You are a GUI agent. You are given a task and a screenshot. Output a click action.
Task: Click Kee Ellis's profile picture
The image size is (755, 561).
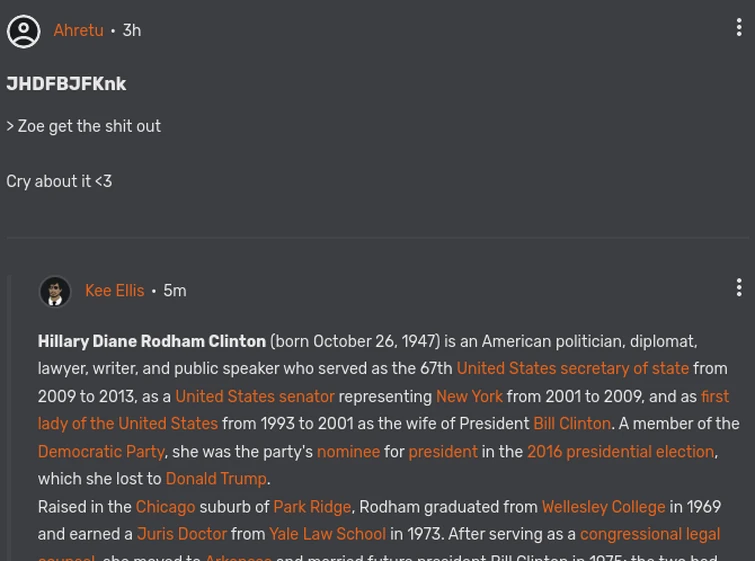55,291
